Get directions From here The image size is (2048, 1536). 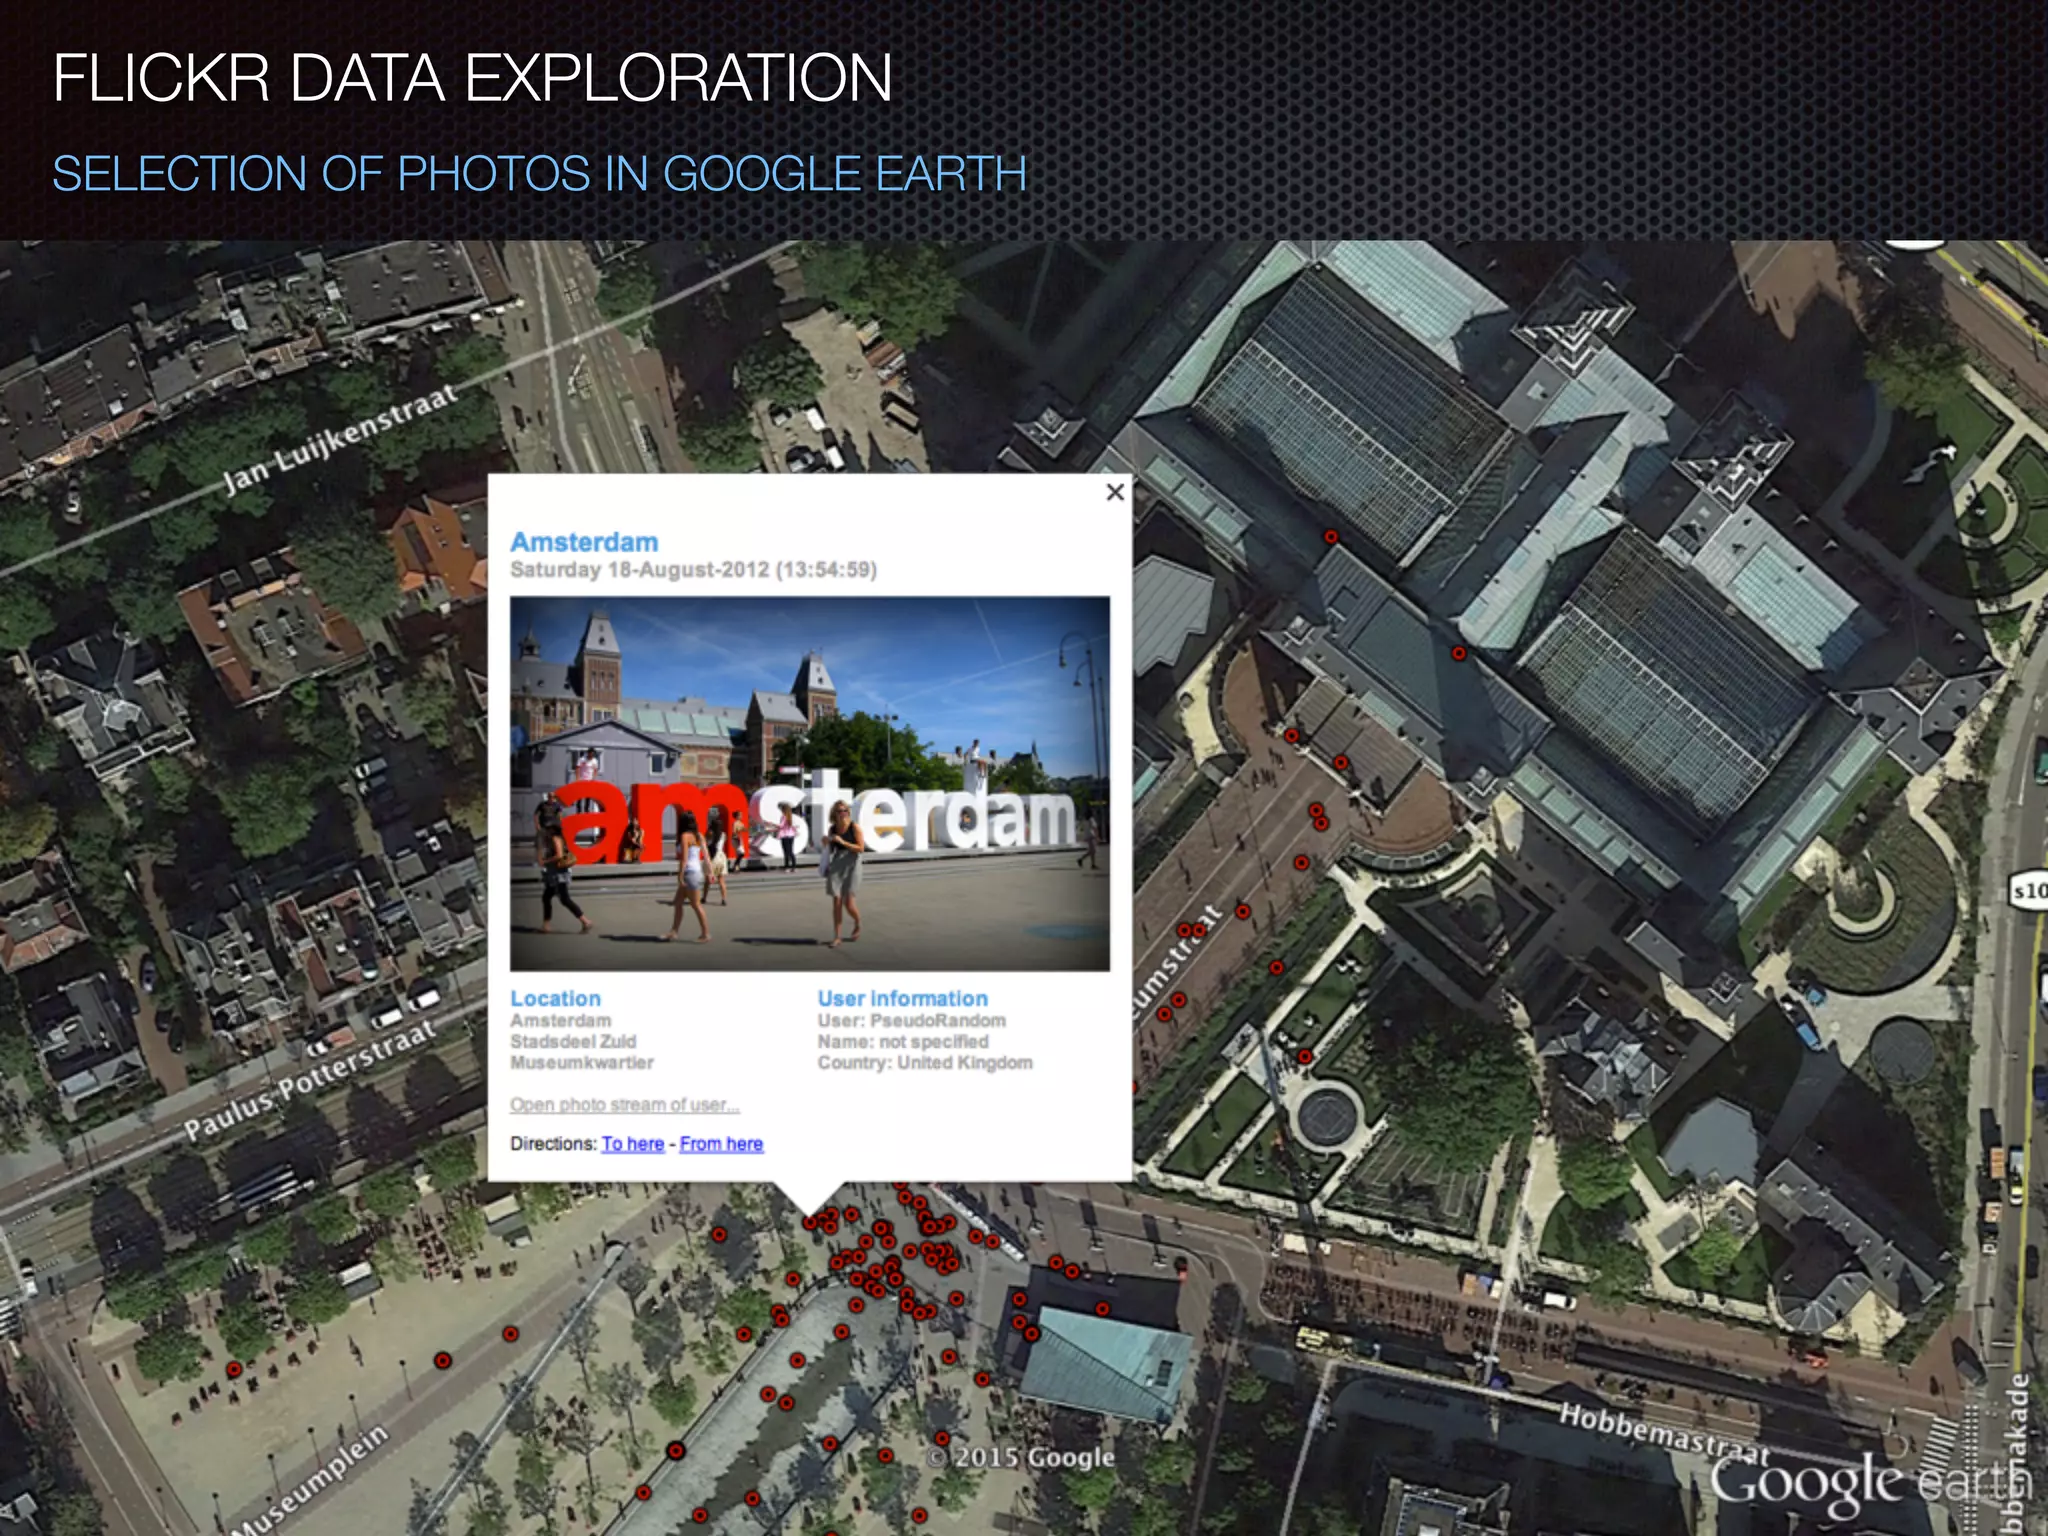point(721,1143)
